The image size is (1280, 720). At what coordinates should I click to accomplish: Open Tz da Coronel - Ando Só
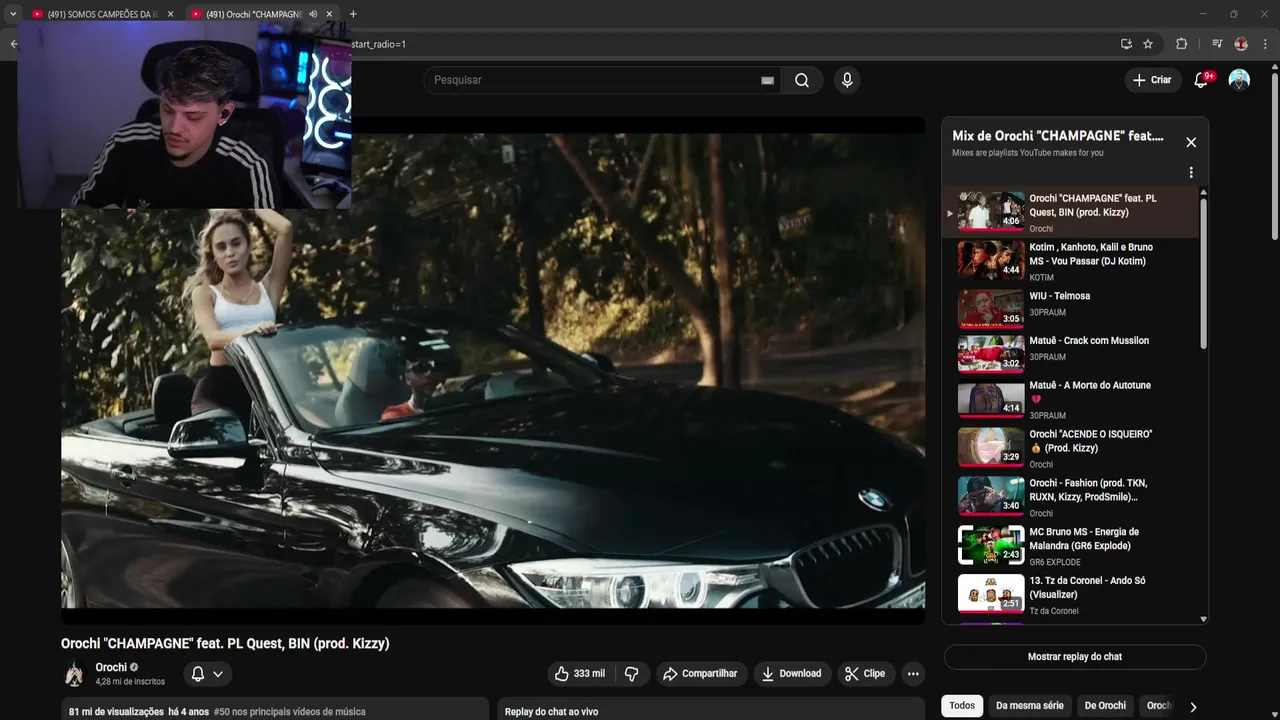click(1072, 595)
